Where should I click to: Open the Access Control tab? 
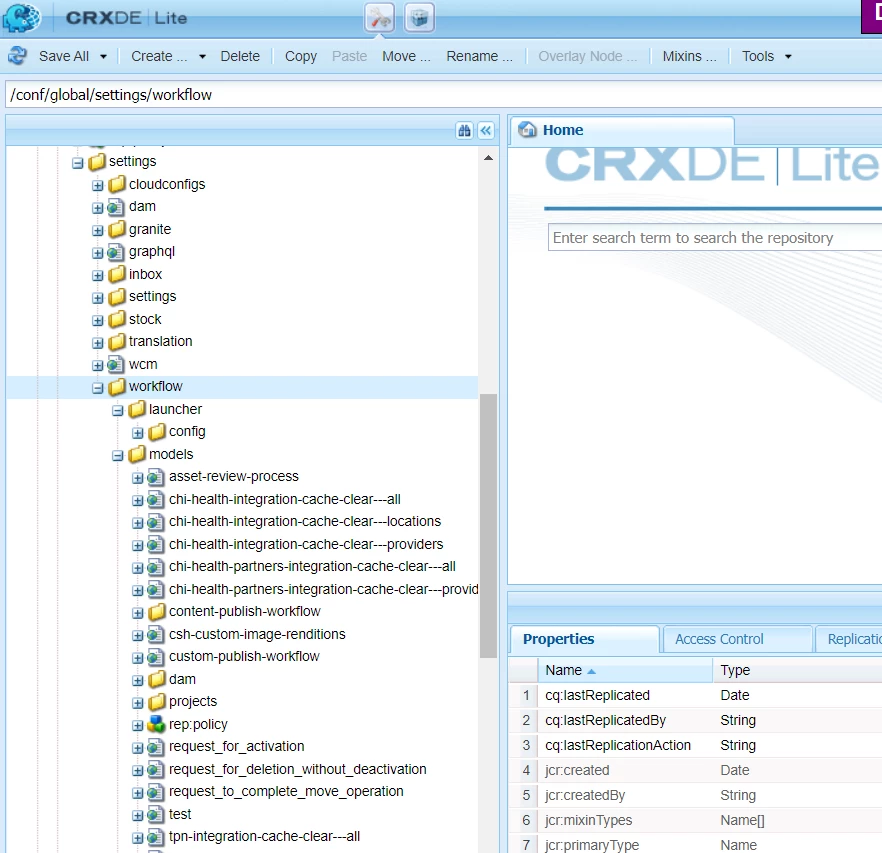point(737,639)
